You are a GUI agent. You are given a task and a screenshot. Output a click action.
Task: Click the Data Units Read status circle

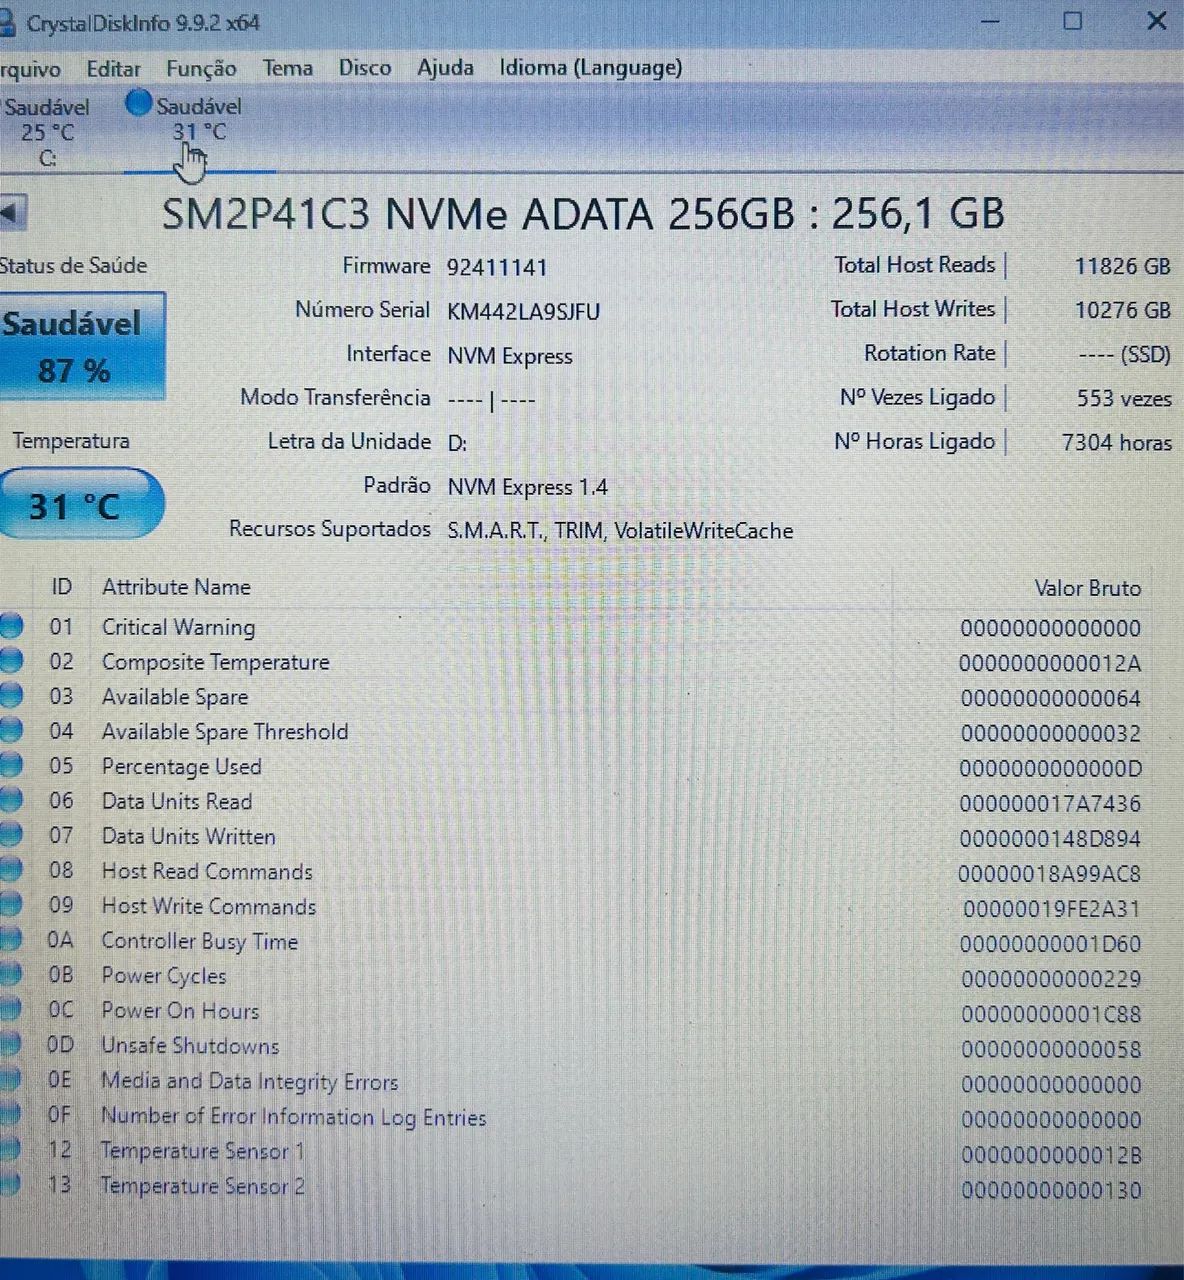point(10,801)
